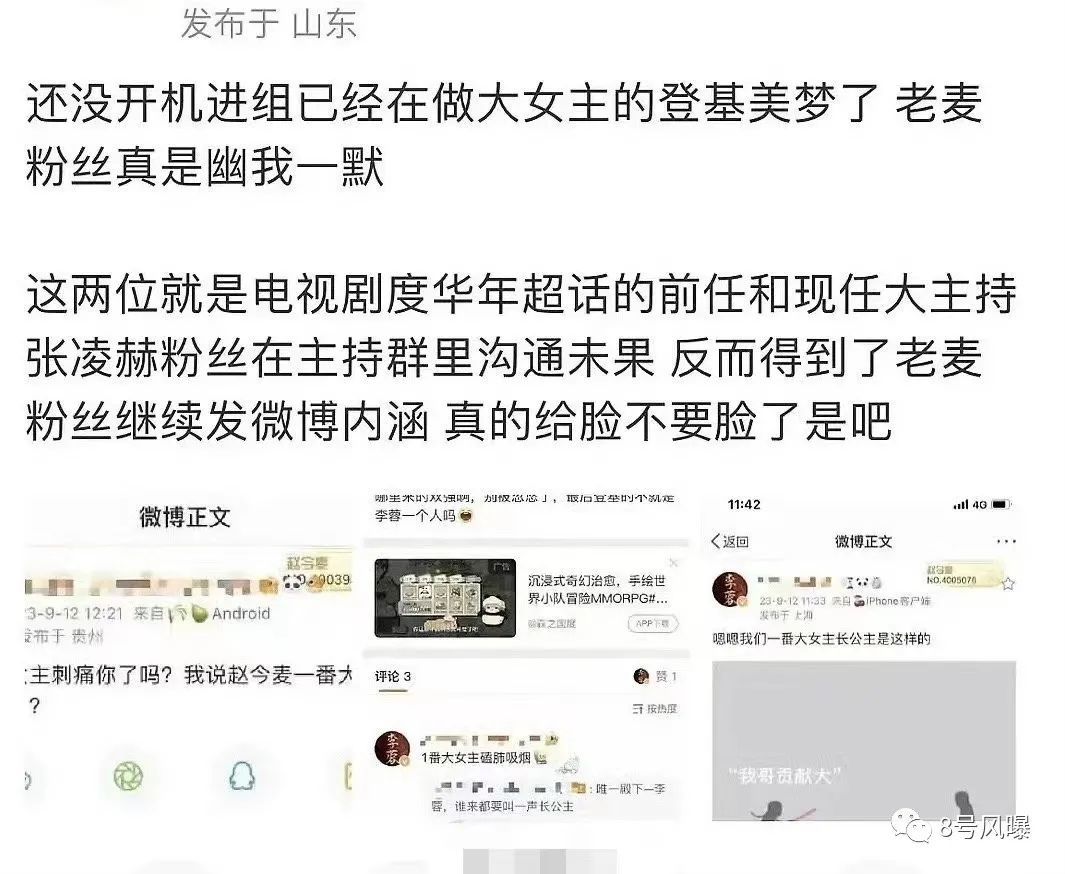Tap the 1番大女主磕肺吸烟 comment
The width and height of the screenshot is (1065, 874).
tap(476, 758)
